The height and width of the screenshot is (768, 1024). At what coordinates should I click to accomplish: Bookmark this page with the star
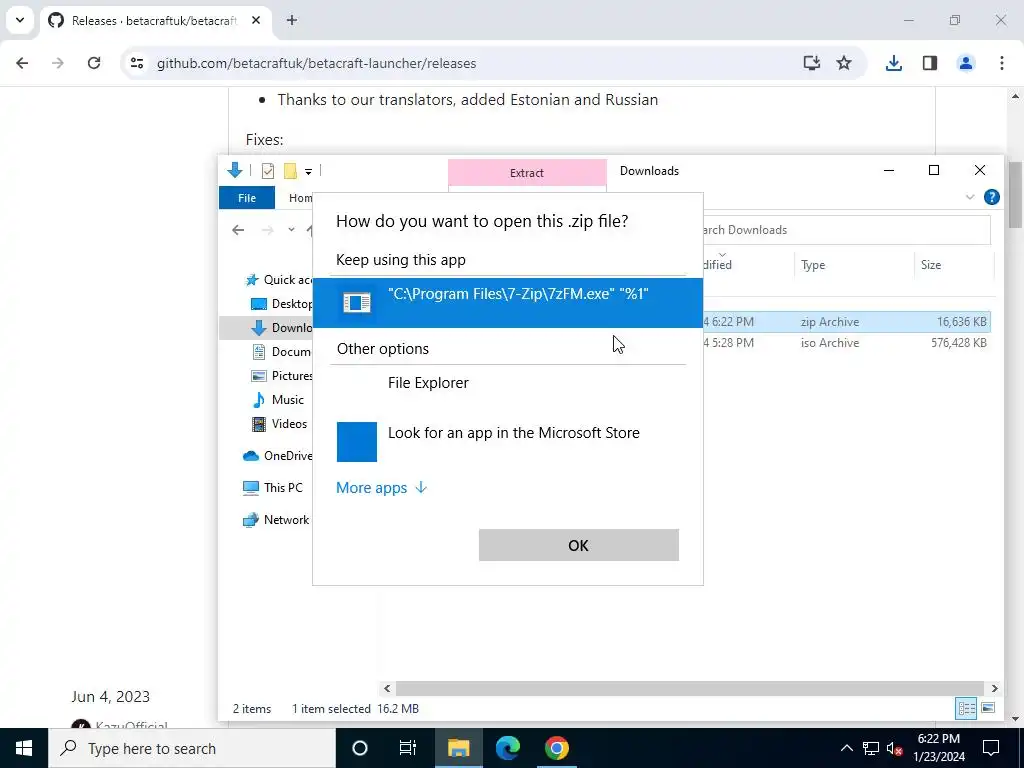point(844,63)
